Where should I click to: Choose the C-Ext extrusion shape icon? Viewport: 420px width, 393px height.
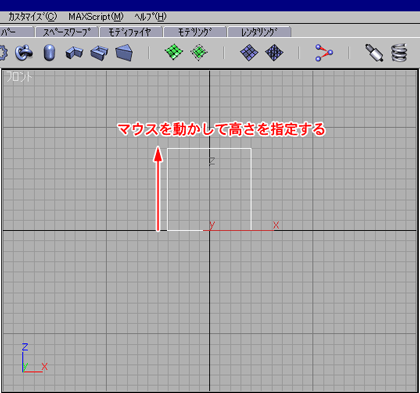point(99,53)
